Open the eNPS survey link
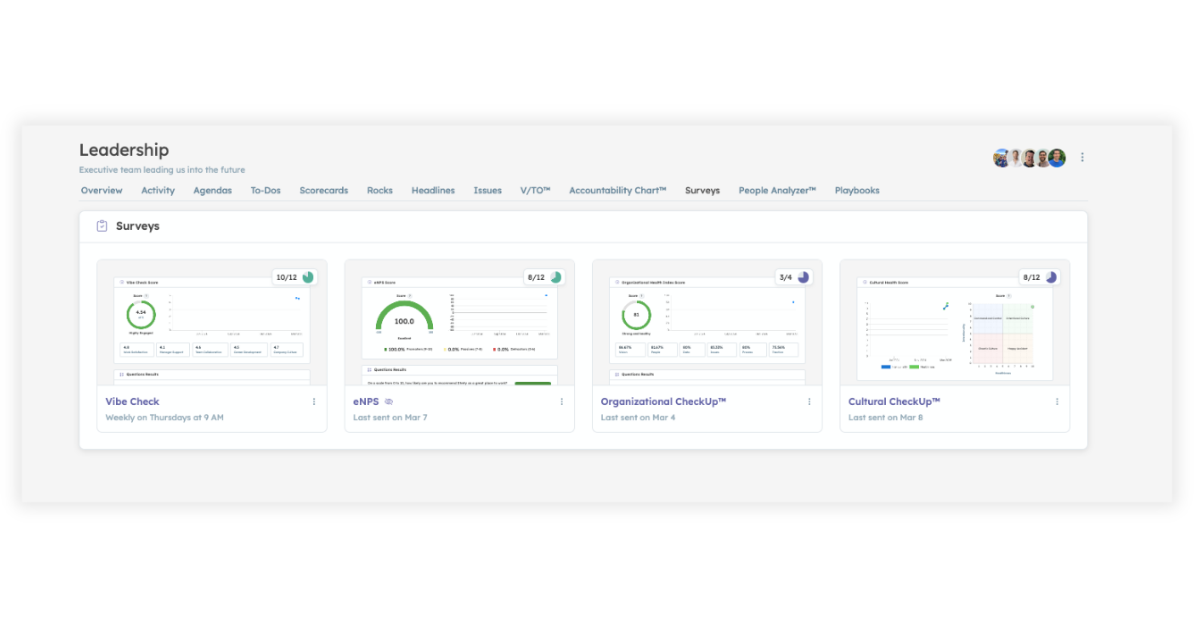This screenshot has width=1200, height=630. pyautogui.click(x=366, y=402)
